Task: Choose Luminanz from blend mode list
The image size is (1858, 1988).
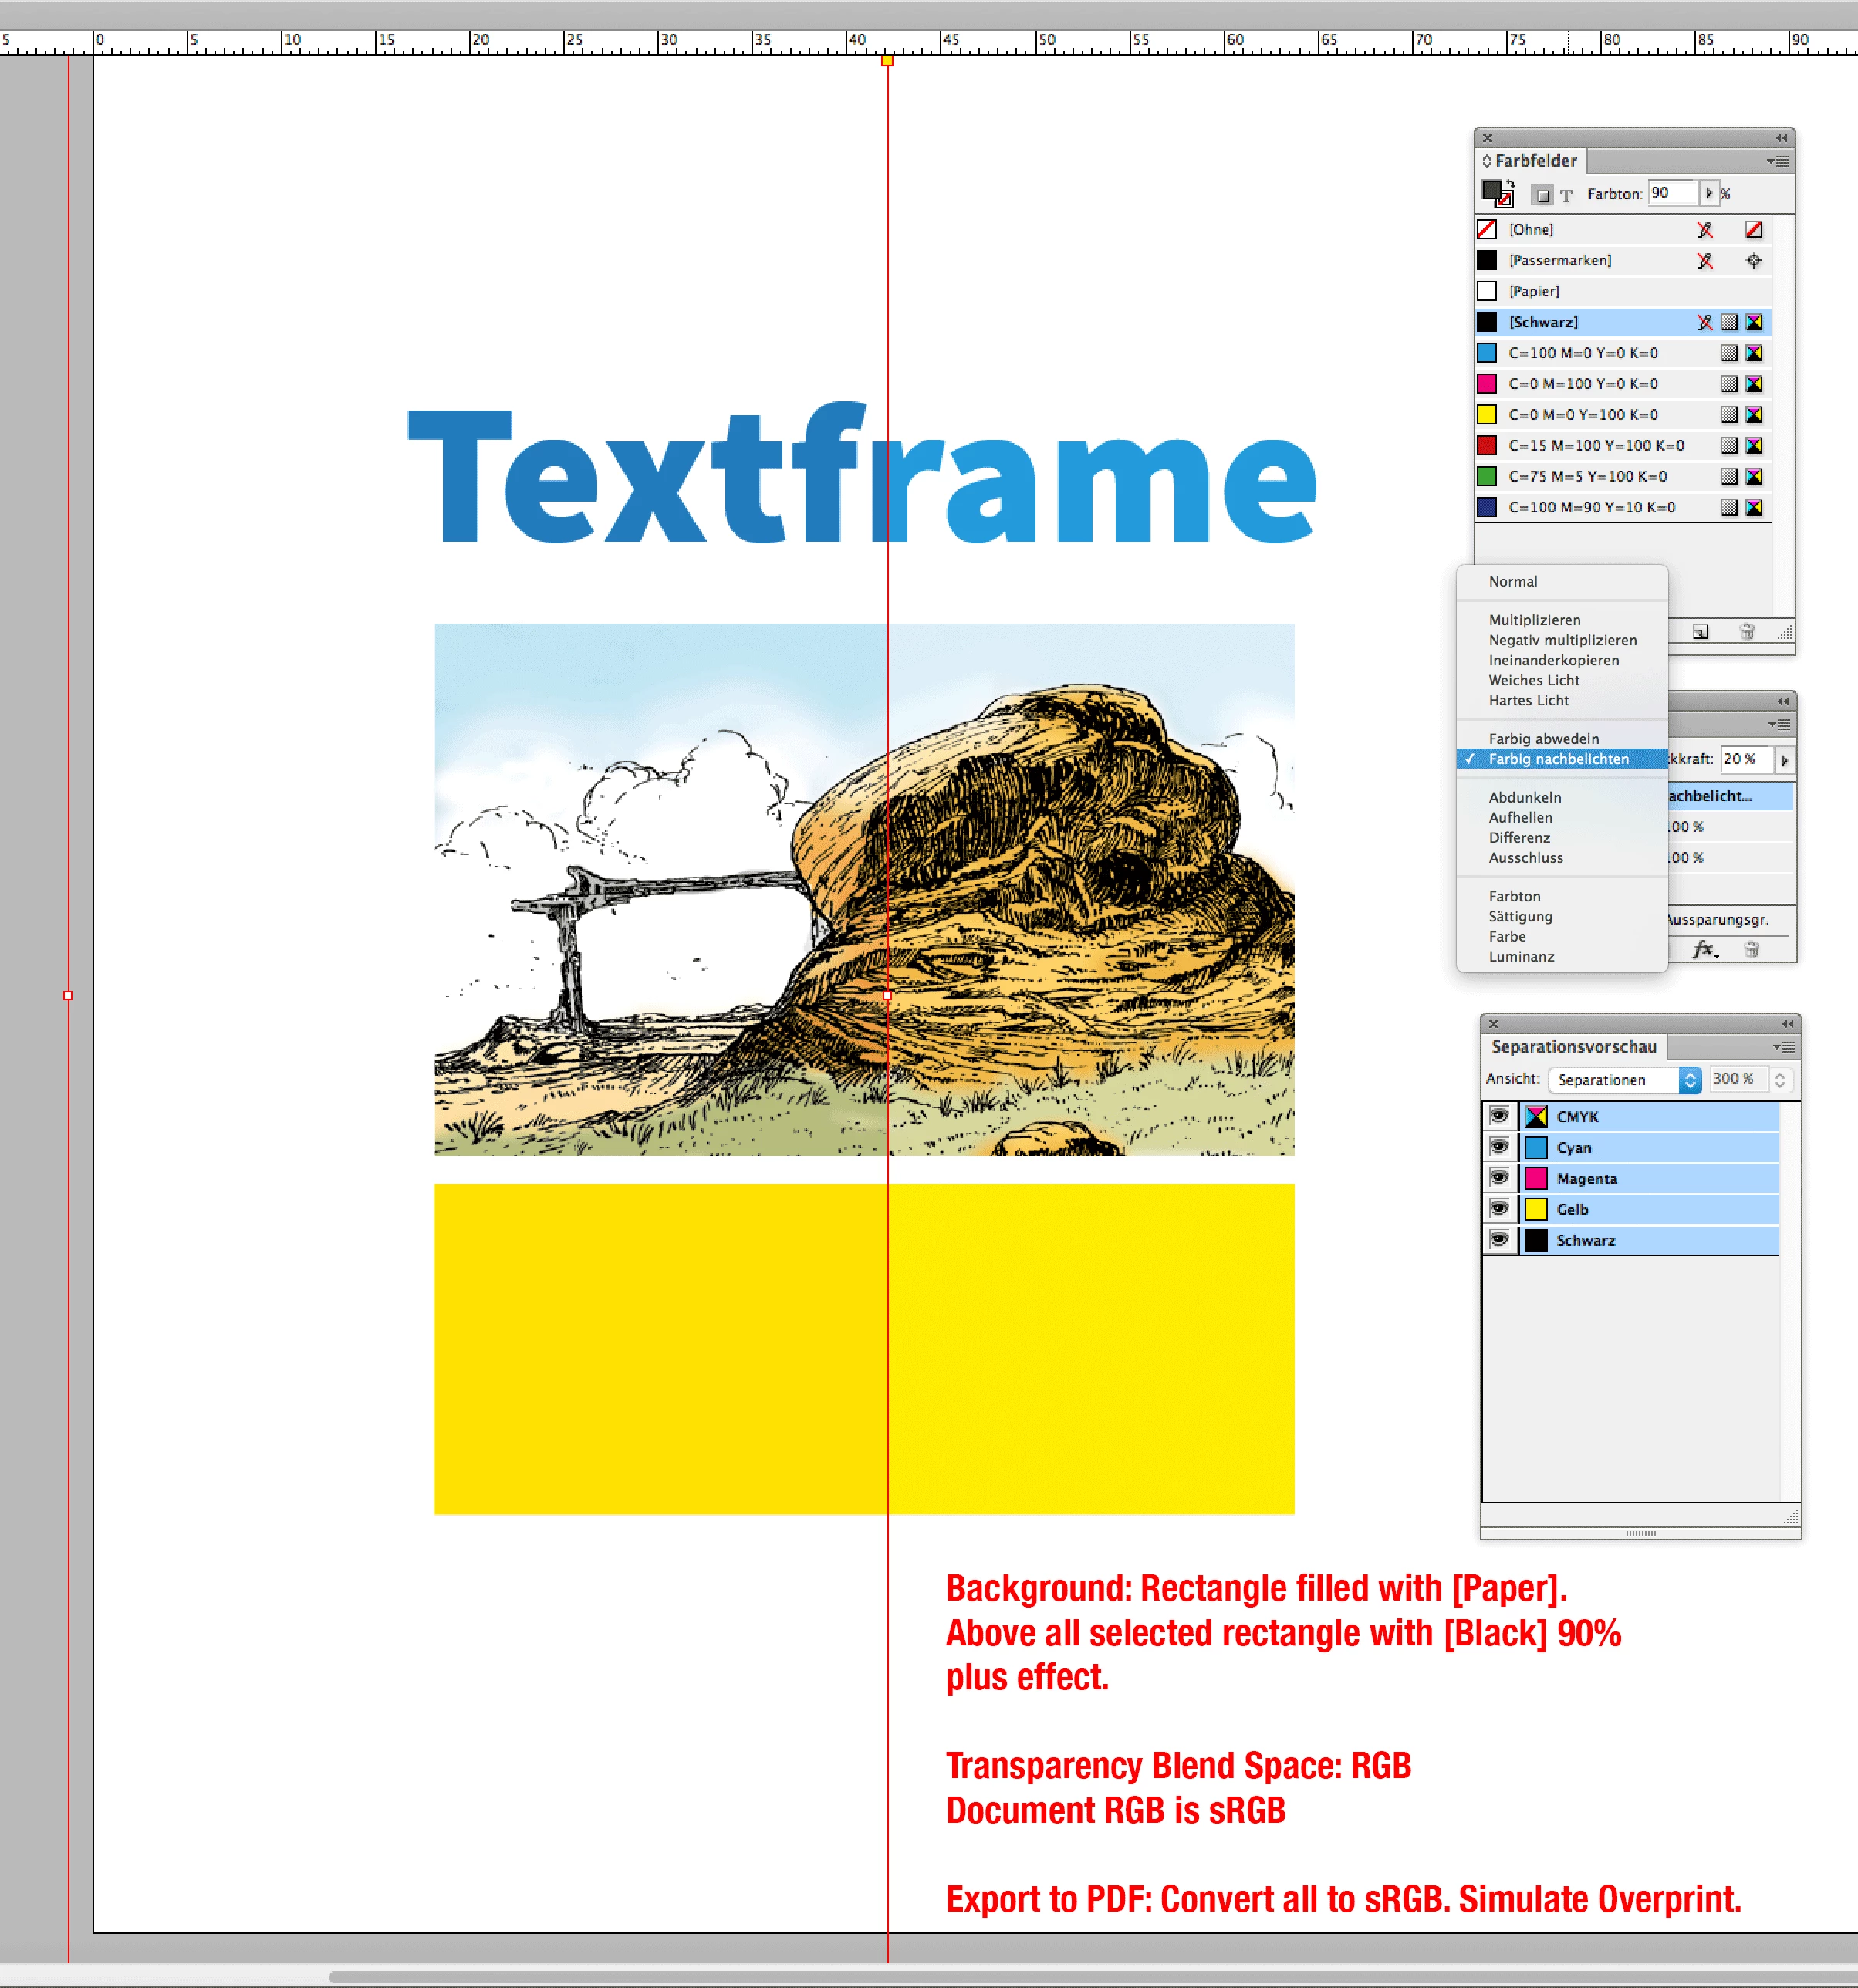Action: 1521,956
